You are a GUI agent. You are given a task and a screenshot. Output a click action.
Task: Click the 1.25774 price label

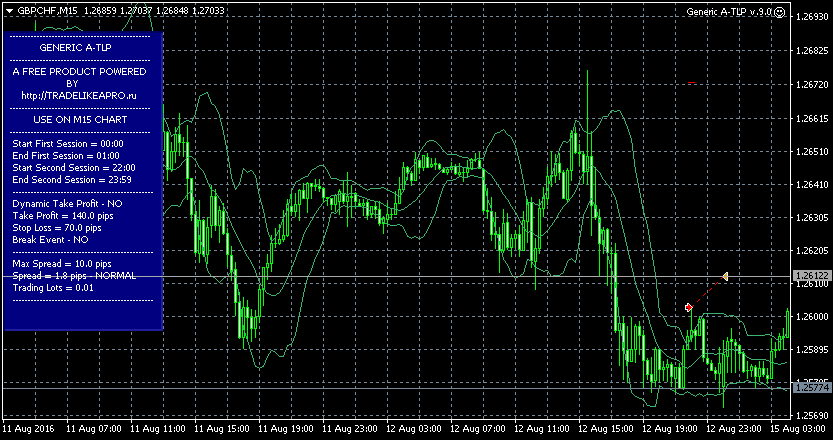811,388
